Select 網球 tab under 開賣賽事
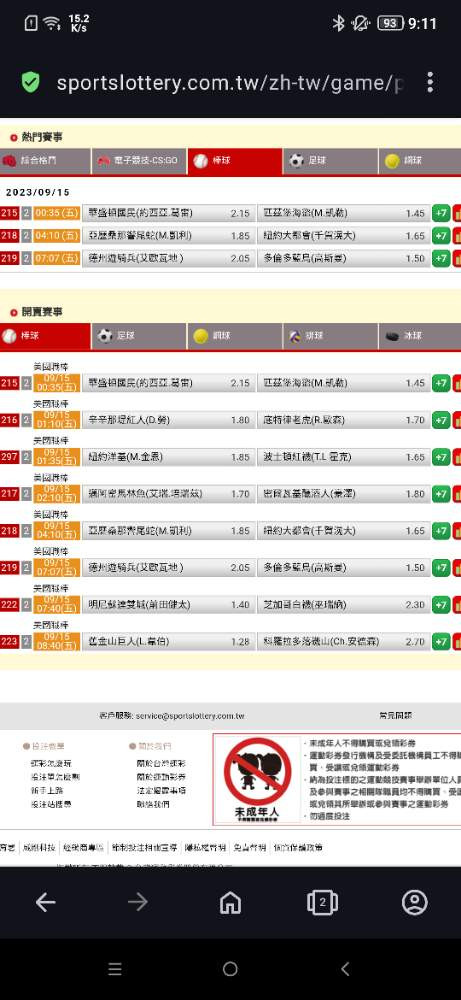Screen dimensions: 461x1000 pos(235,335)
